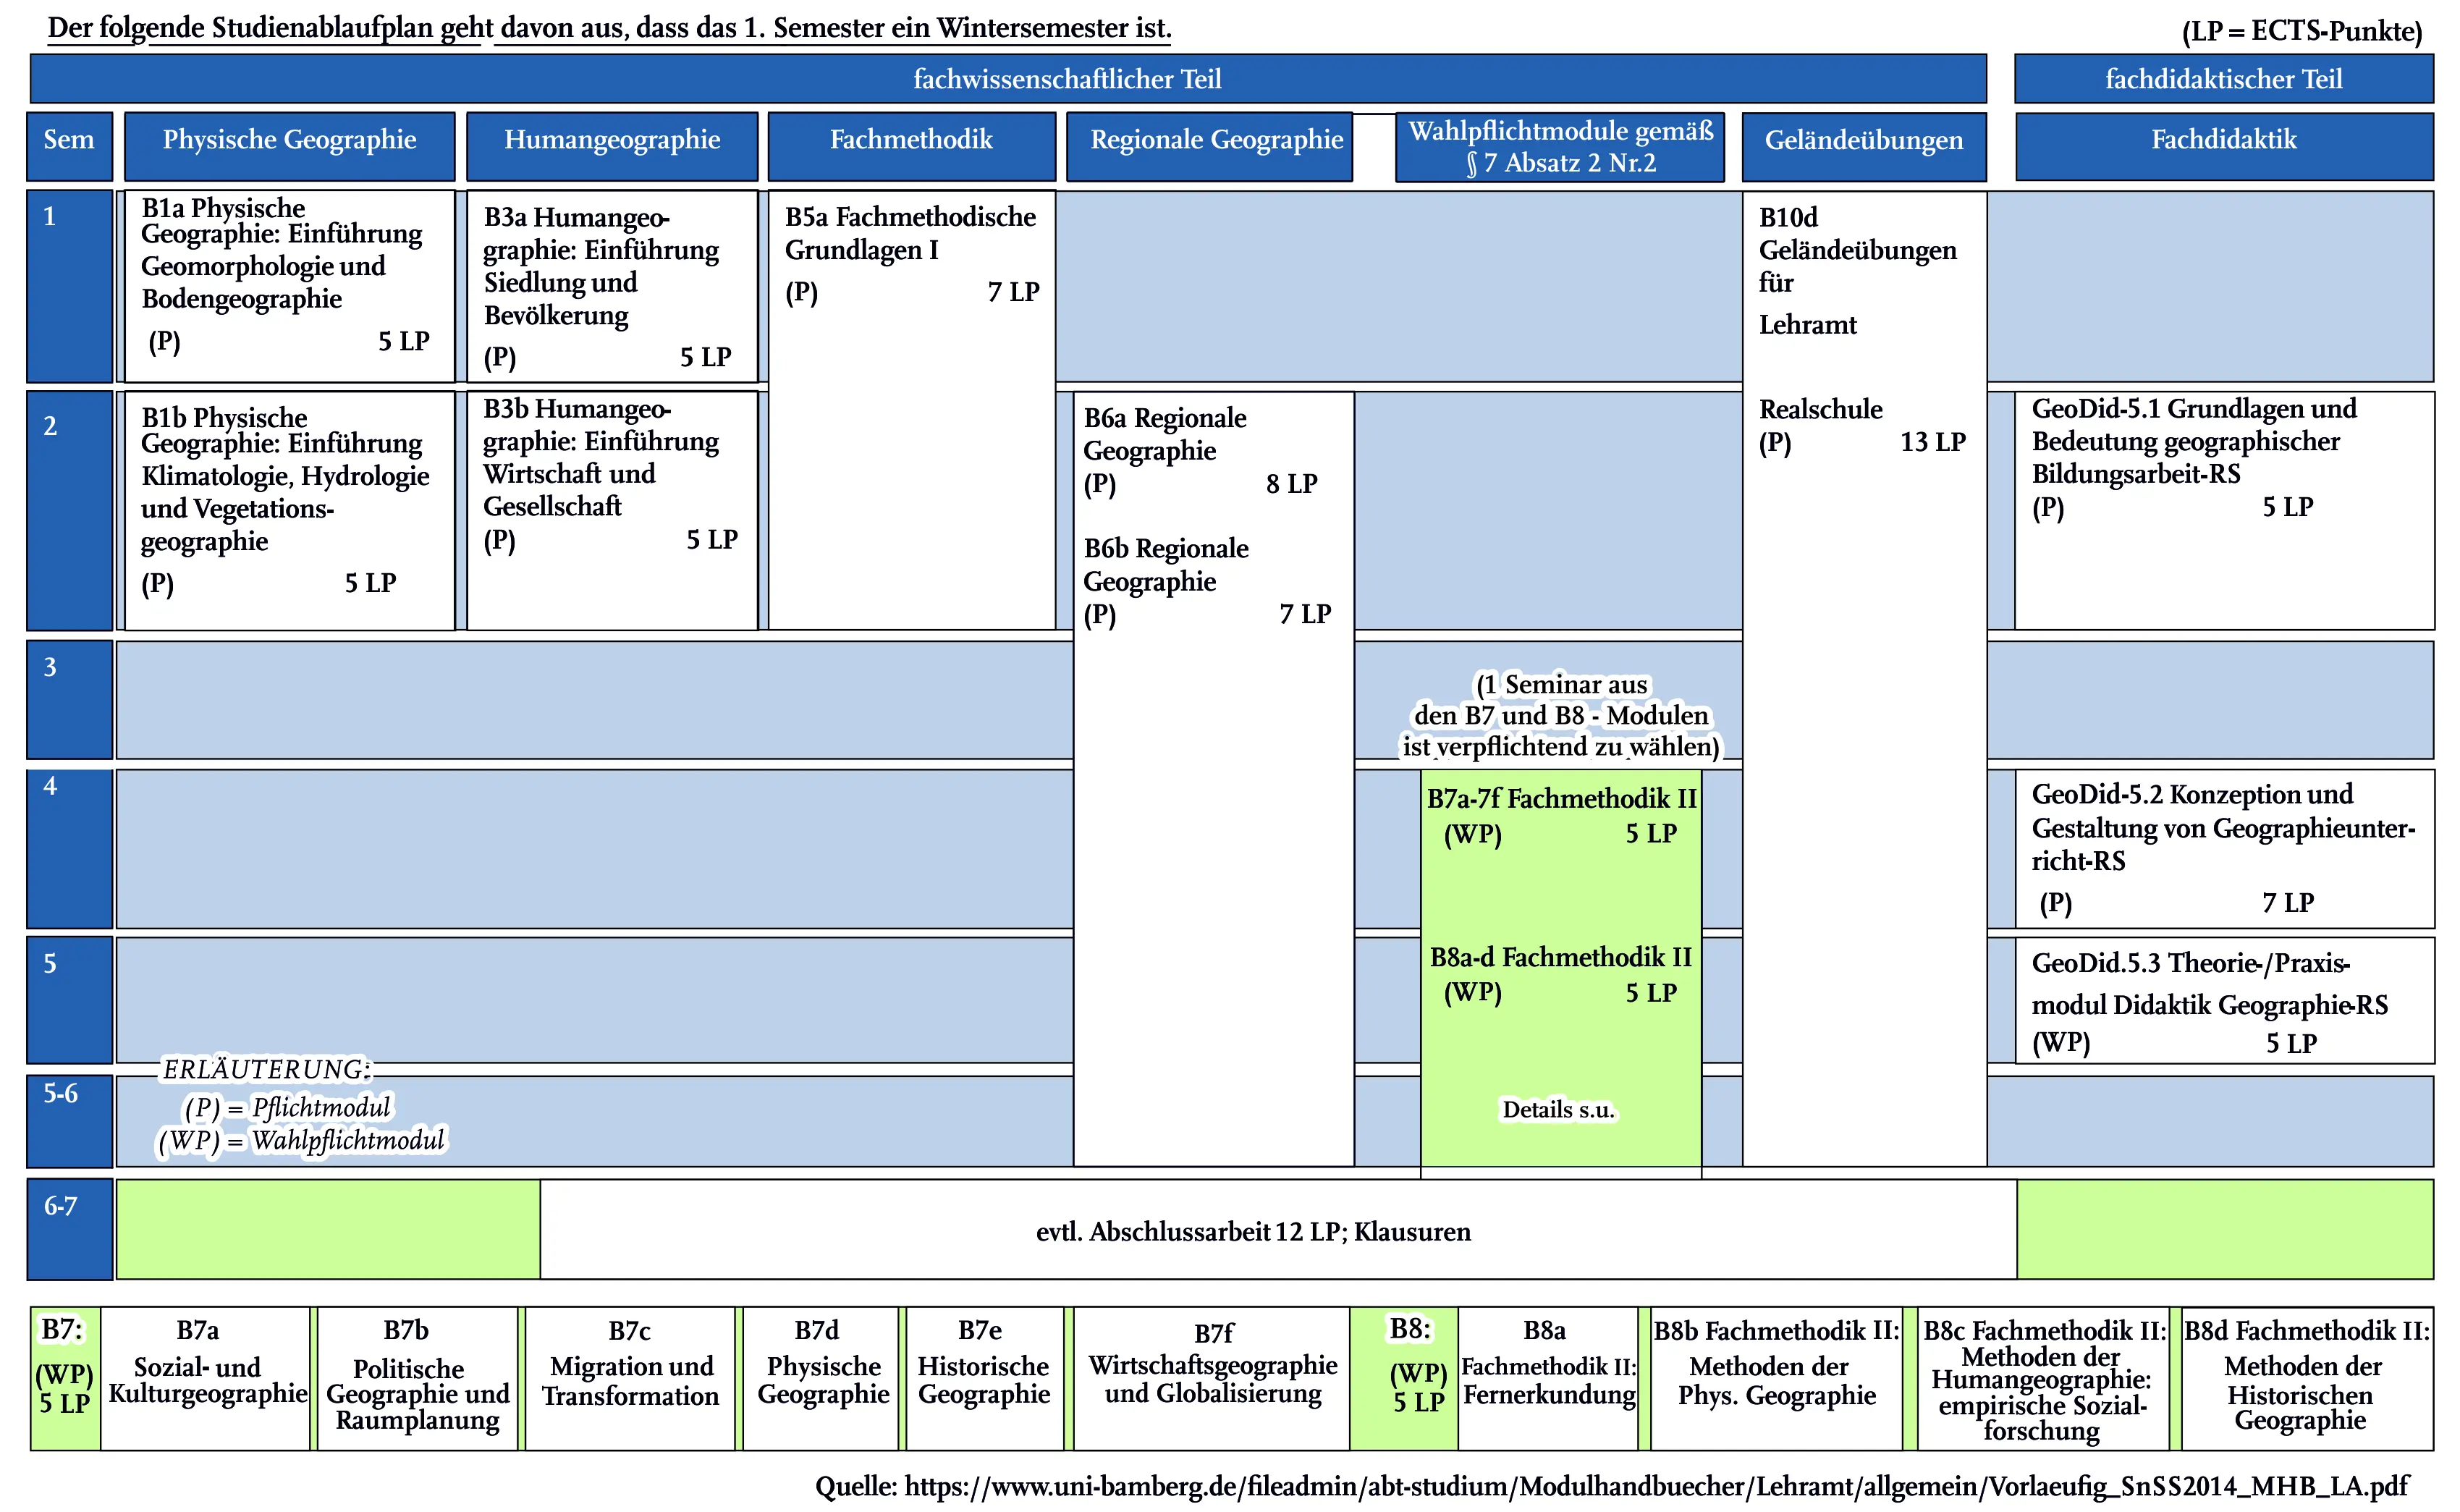This screenshot has width=2460, height=1512.
Task: Click the B7f Wirtschaftsgeographie und Globalisierung cell
Action: point(1212,1377)
